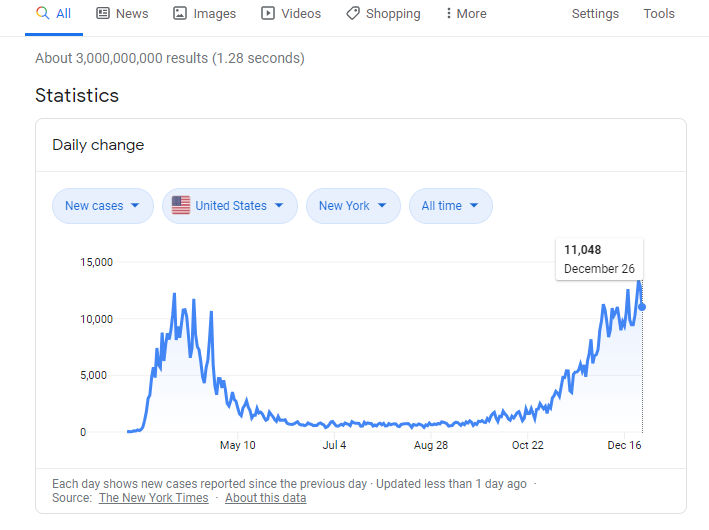Image resolution: width=709 pixels, height=530 pixels.
Task: Click the Aug 28 x-axis label
Action: click(x=430, y=445)
